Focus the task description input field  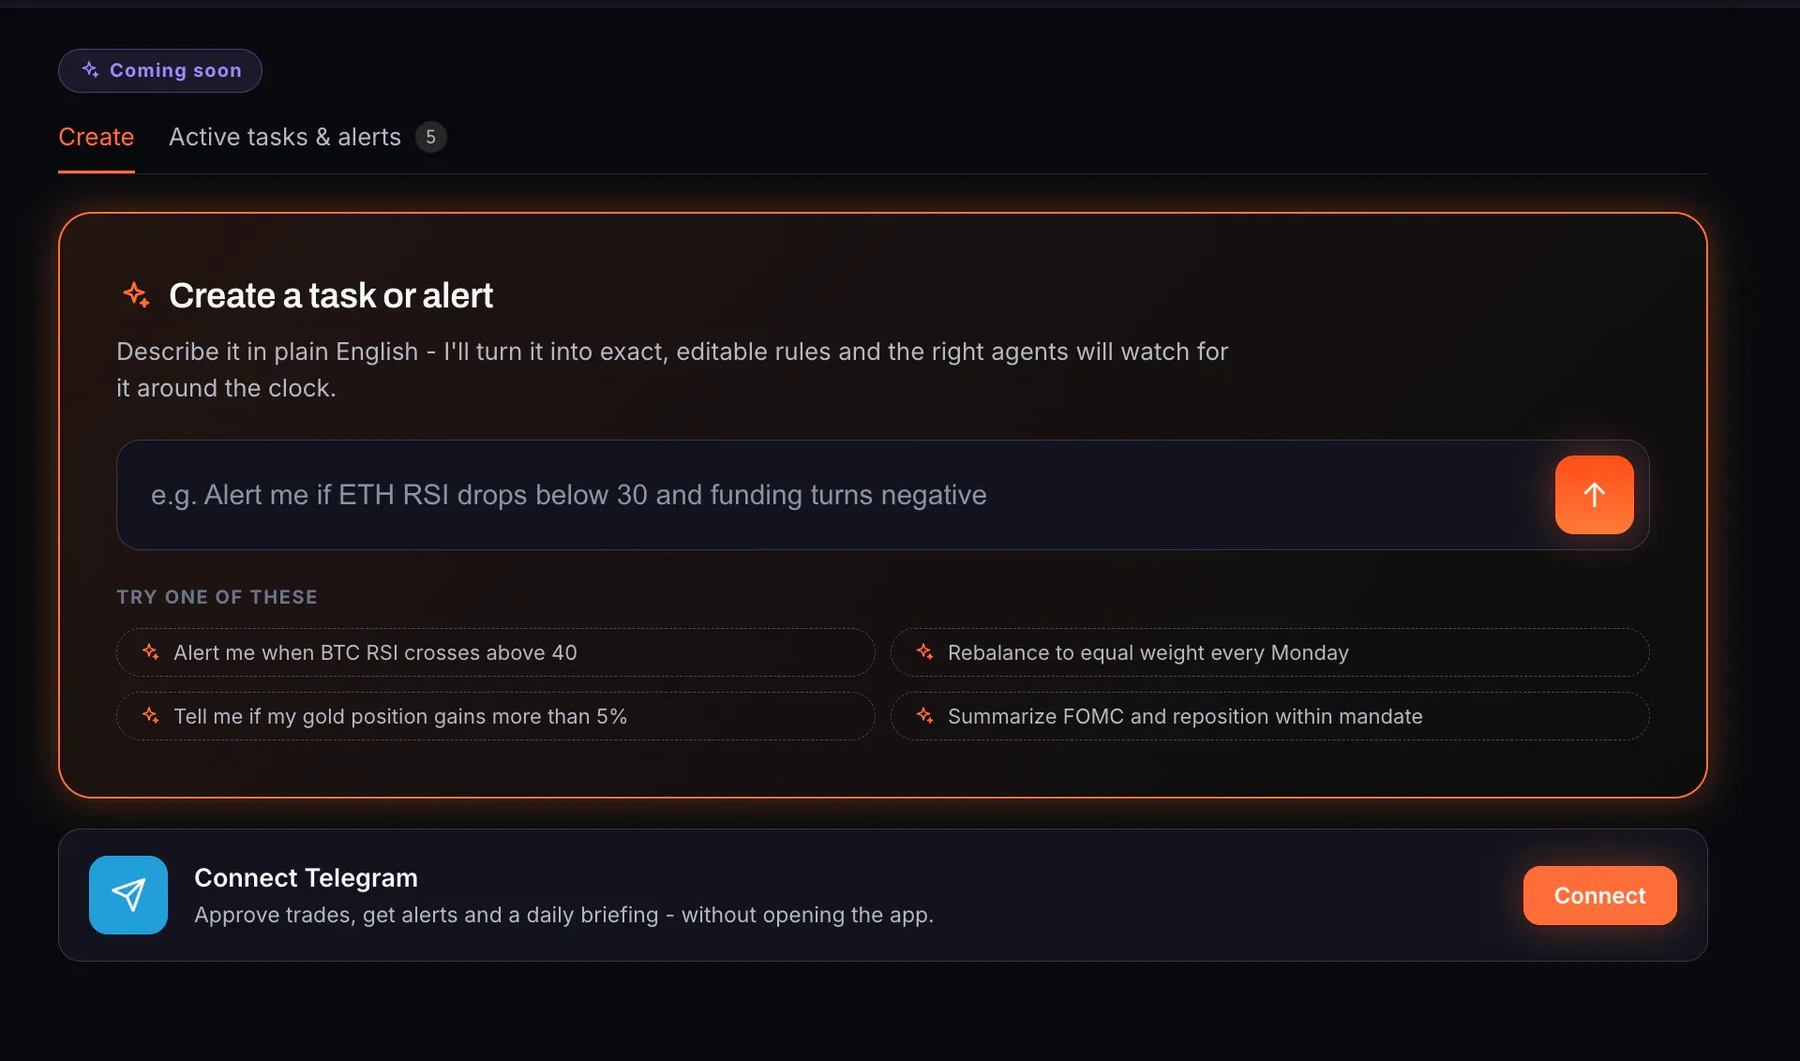[x=835, y=495]
